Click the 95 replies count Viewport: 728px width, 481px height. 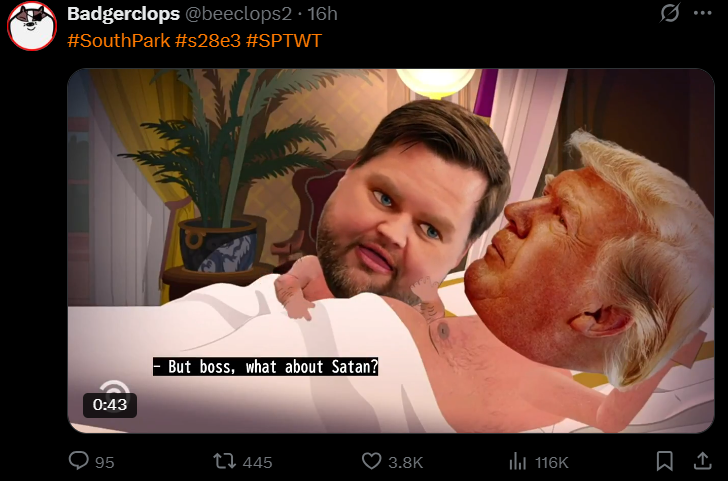pos(104,462)
